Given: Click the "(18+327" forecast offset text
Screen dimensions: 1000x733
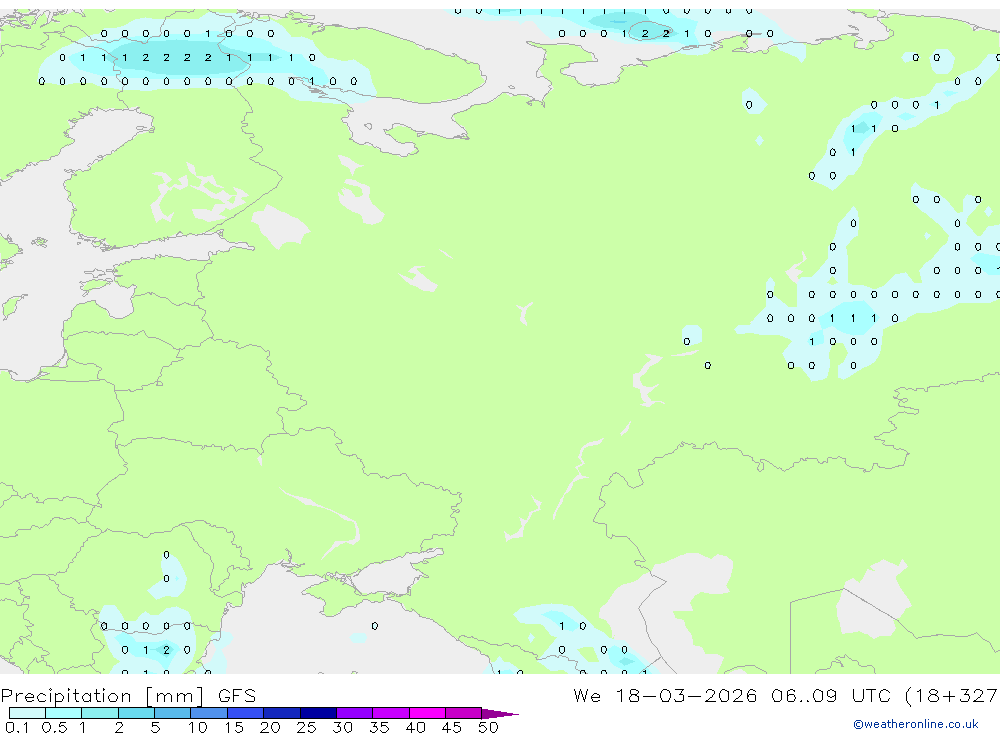Looking at the screenshot, I should [x=952, y=696].
